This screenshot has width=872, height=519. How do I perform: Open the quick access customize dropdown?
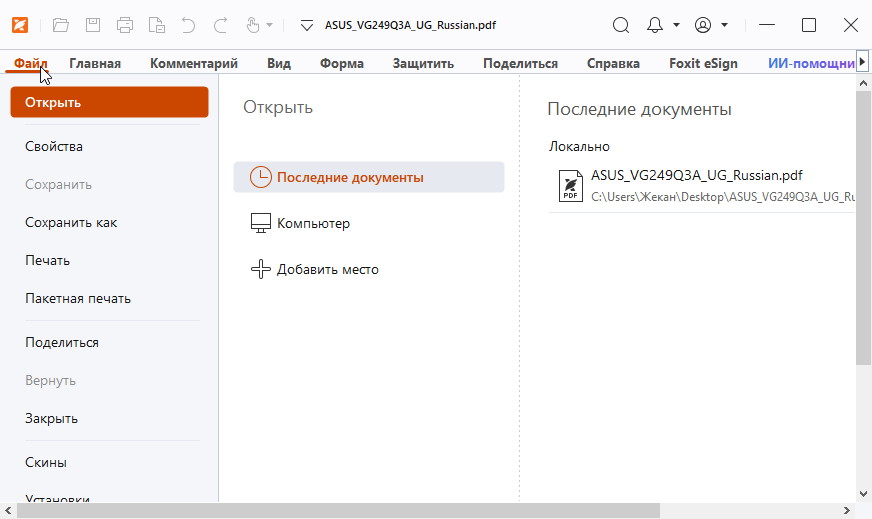pos(307,25)
